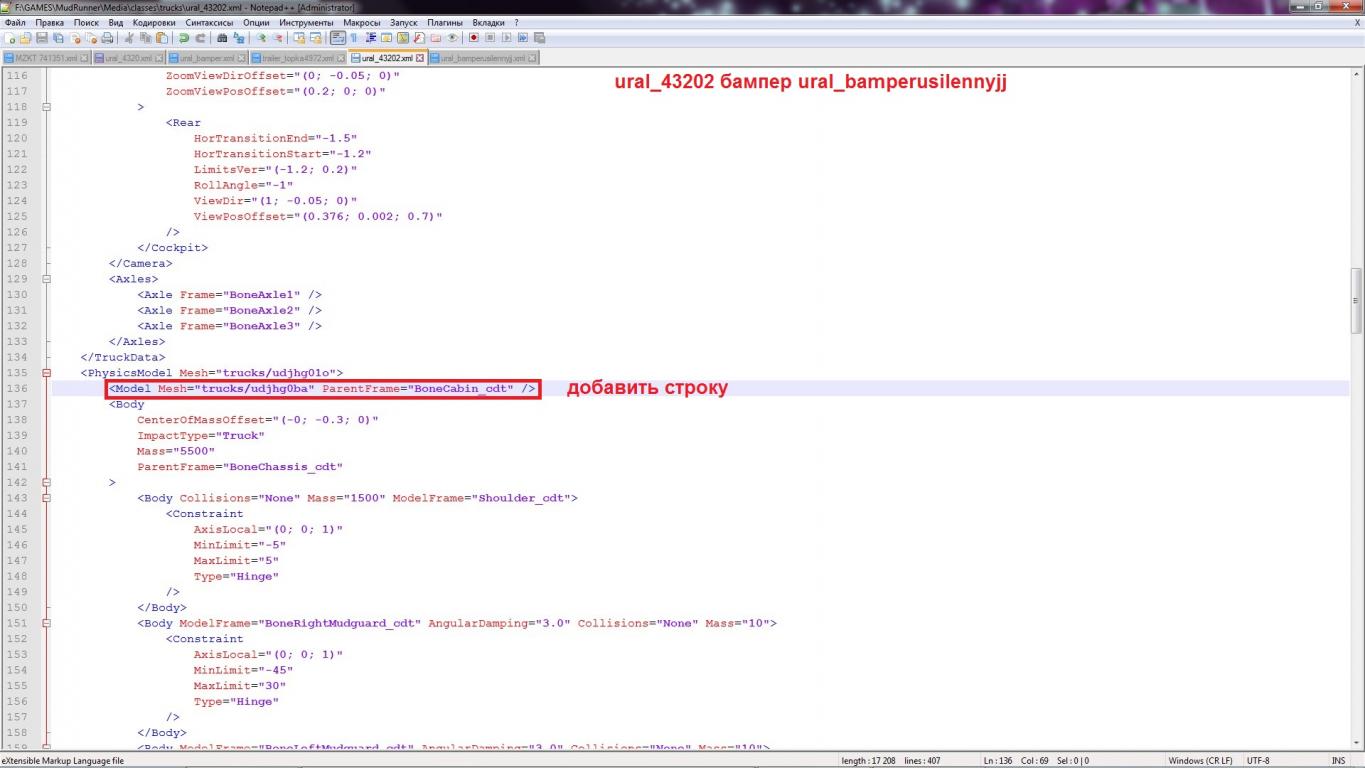Click the Cut scissors icon
Image resolution: width=1365 pixels, height=768 pixels.
(x=129, y=38)
